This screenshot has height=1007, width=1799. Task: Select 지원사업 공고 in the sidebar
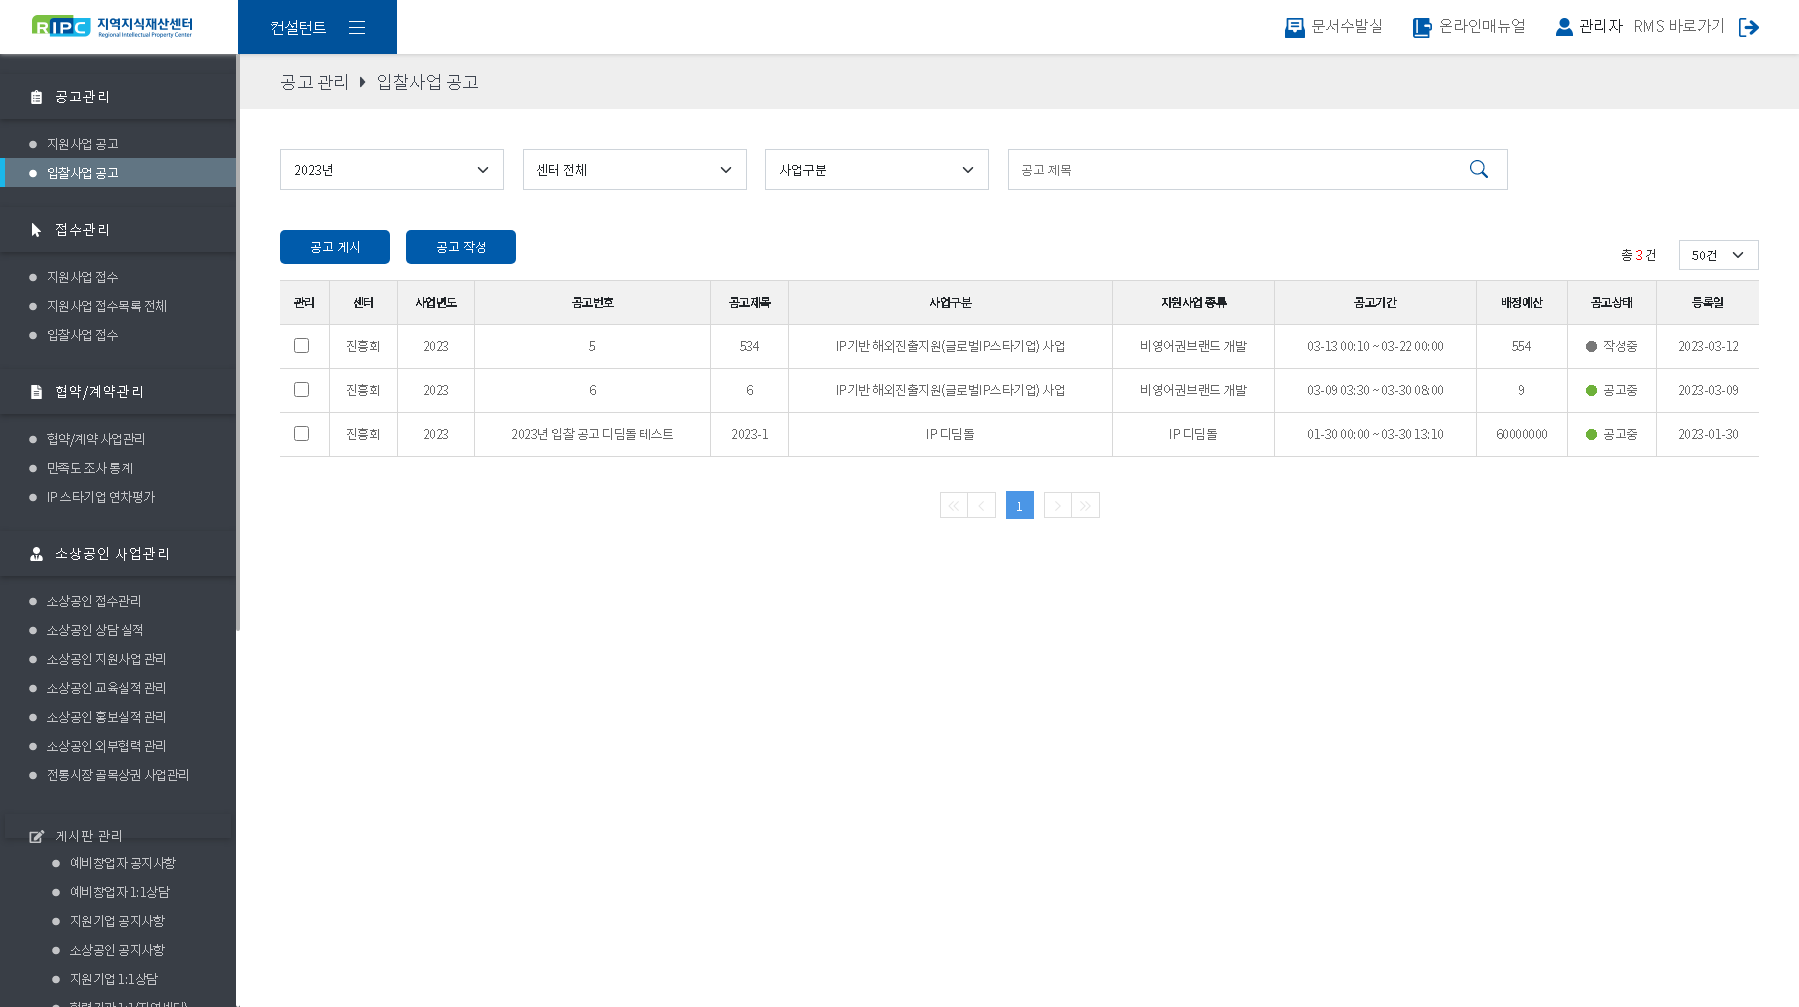[x=83, y=144]
